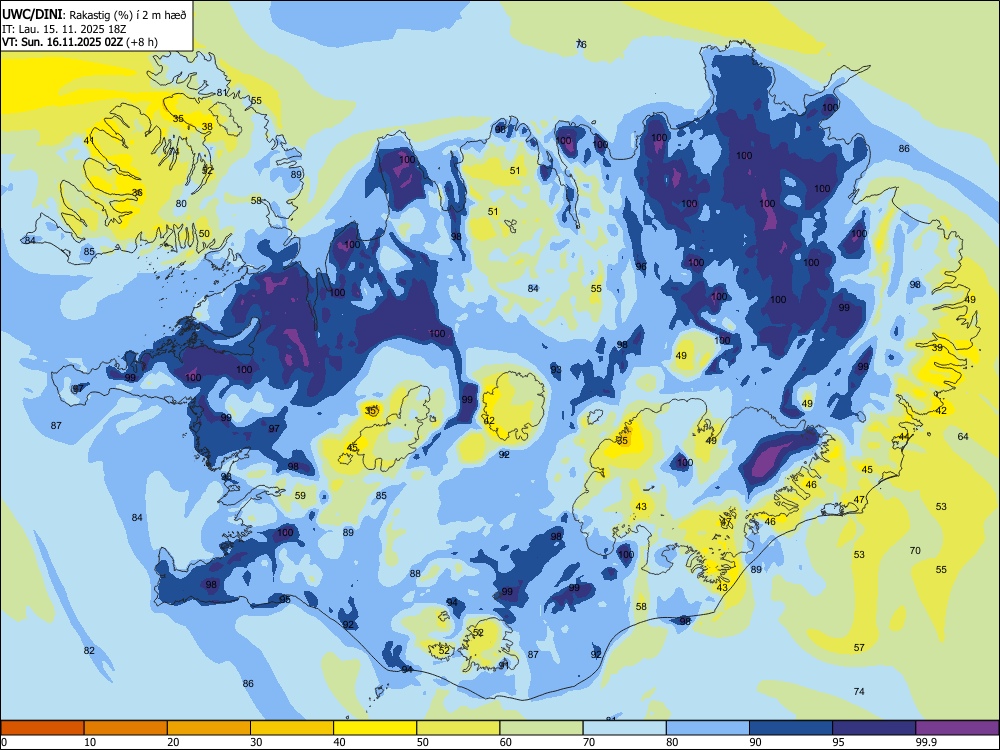Click the '(+8 h)' forecast offset text

click(x=142, y=42)
